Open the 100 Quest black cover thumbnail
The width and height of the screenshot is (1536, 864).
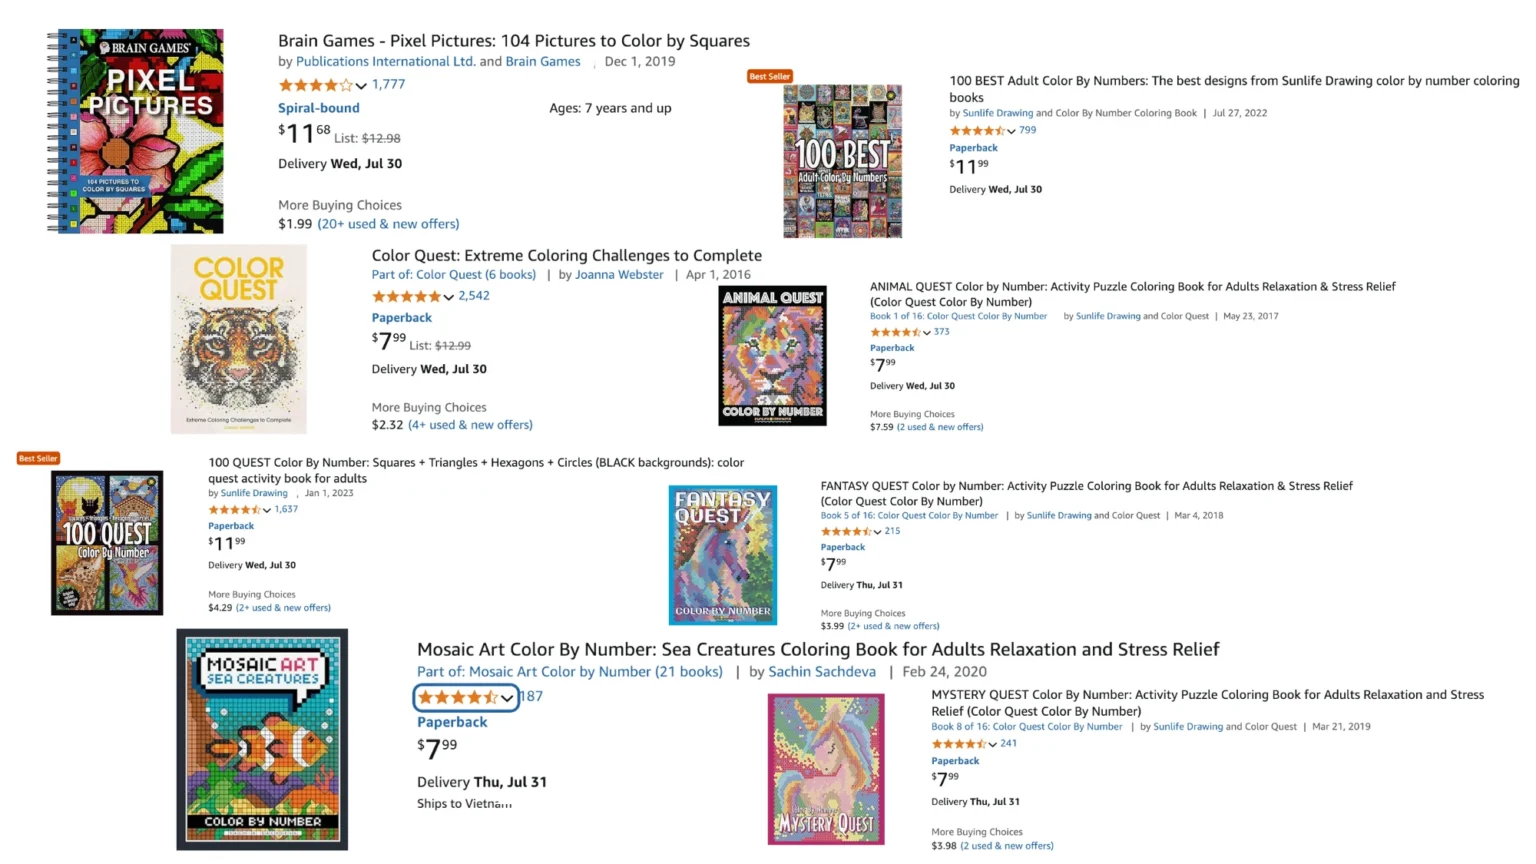107,542
